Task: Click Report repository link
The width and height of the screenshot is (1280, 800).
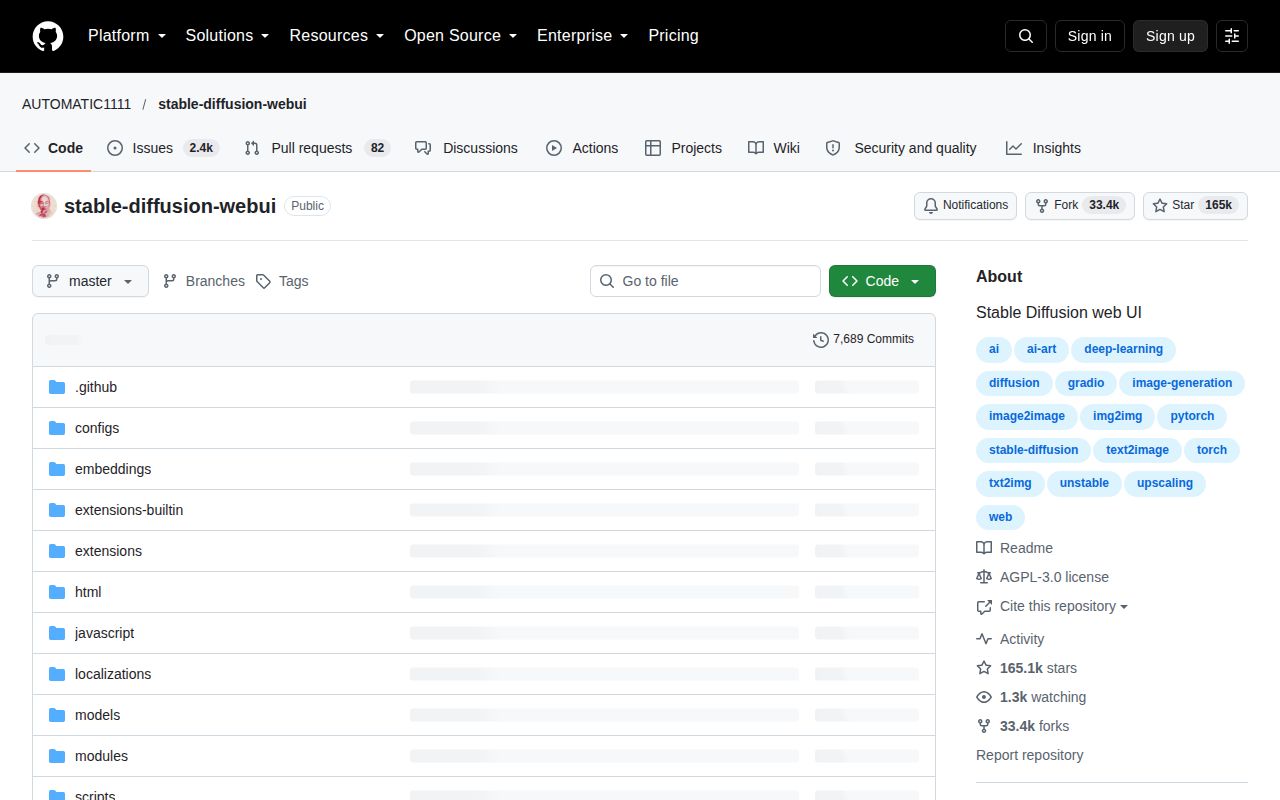Action: tap(1029, 755)
